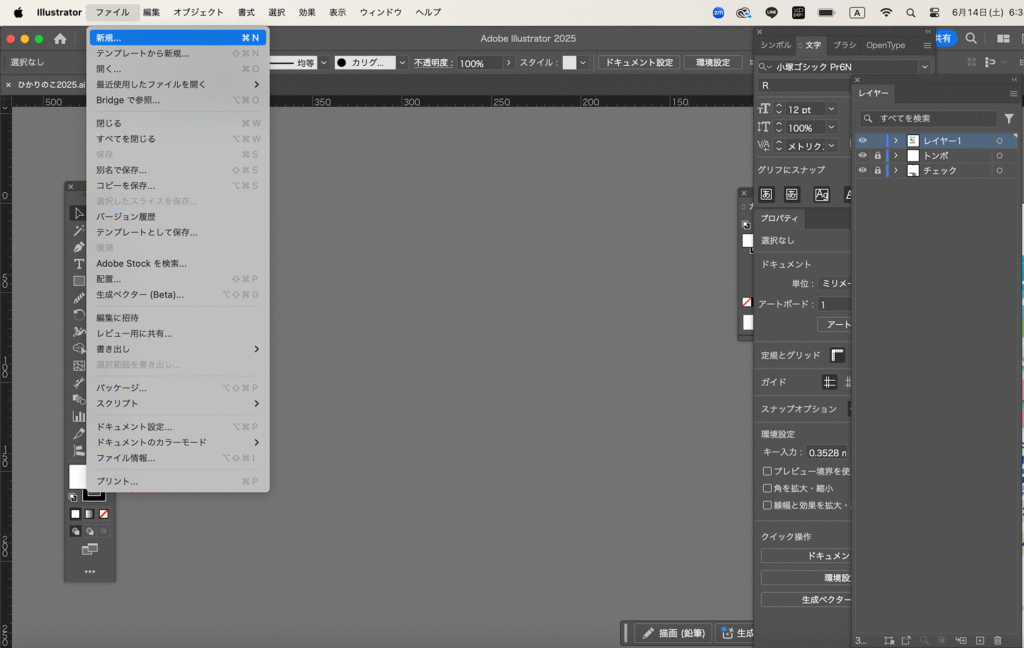
Task: Open the Layers panel hamburger menu
Action: point(1013,93)
